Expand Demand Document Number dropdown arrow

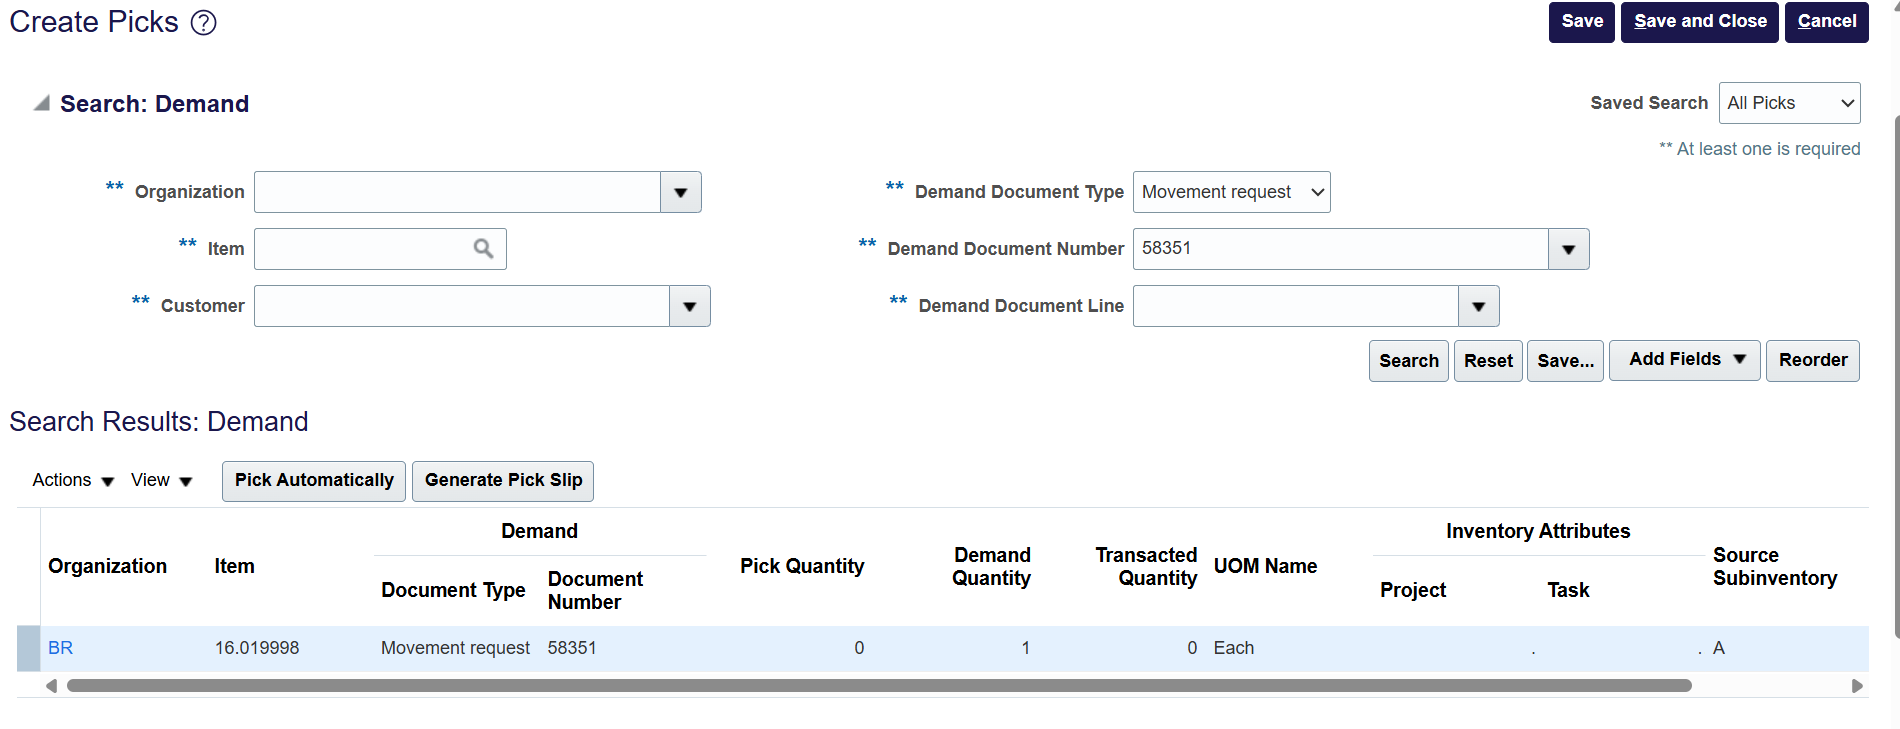pyautogui.click(x=1568, y=249)
